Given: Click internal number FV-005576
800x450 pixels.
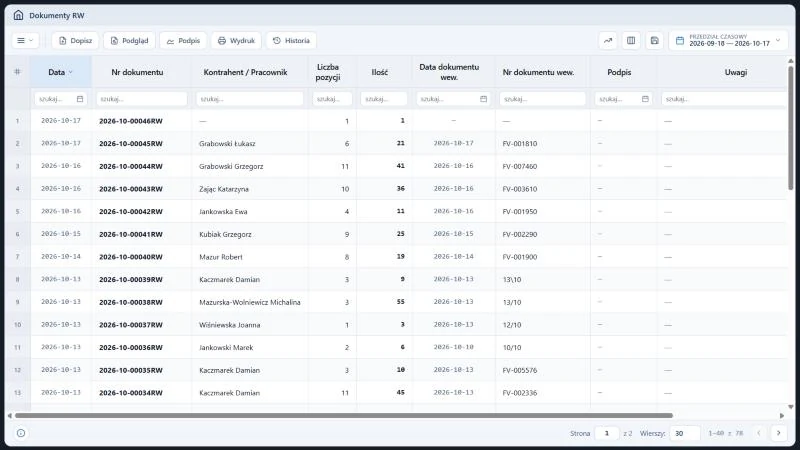Looking at the screenshot, I should pos(520,370).
